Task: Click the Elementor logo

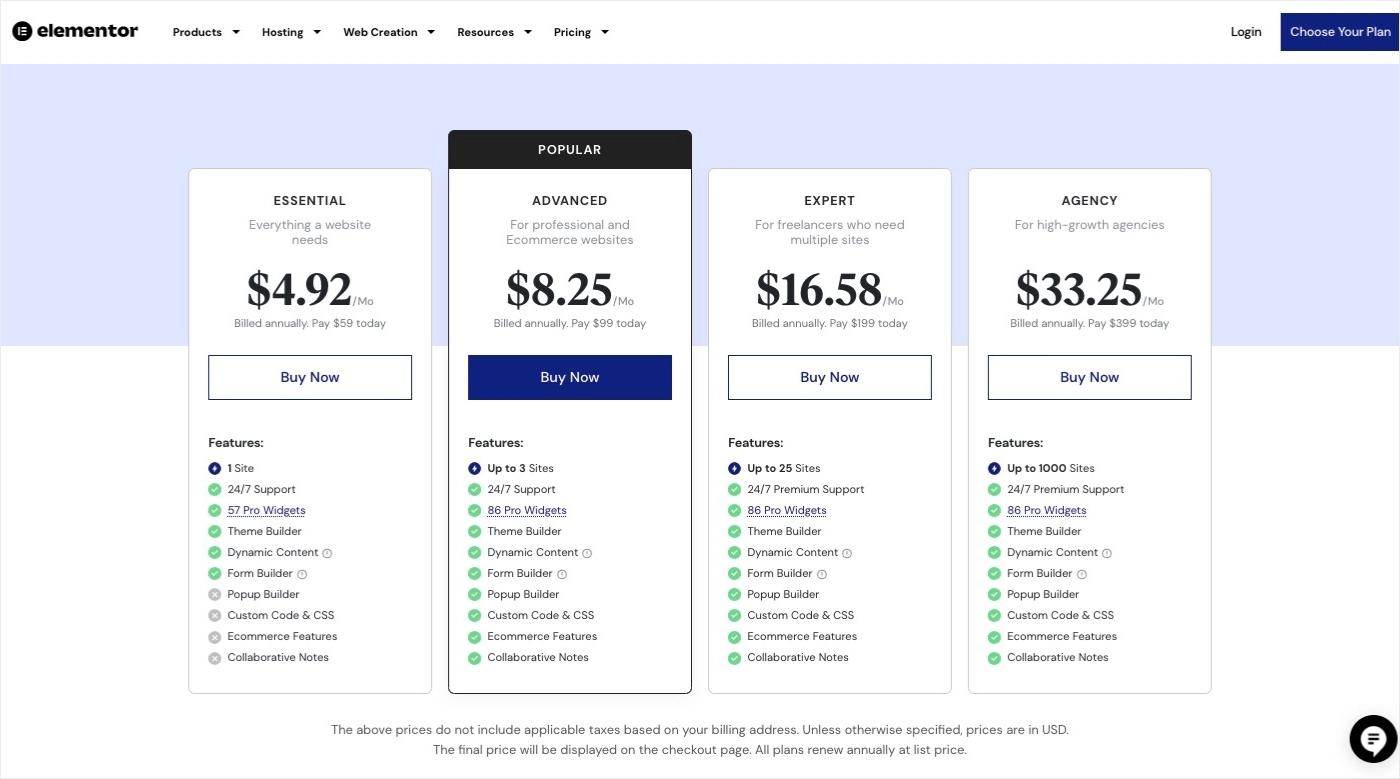Action: (x=75, y=31)
